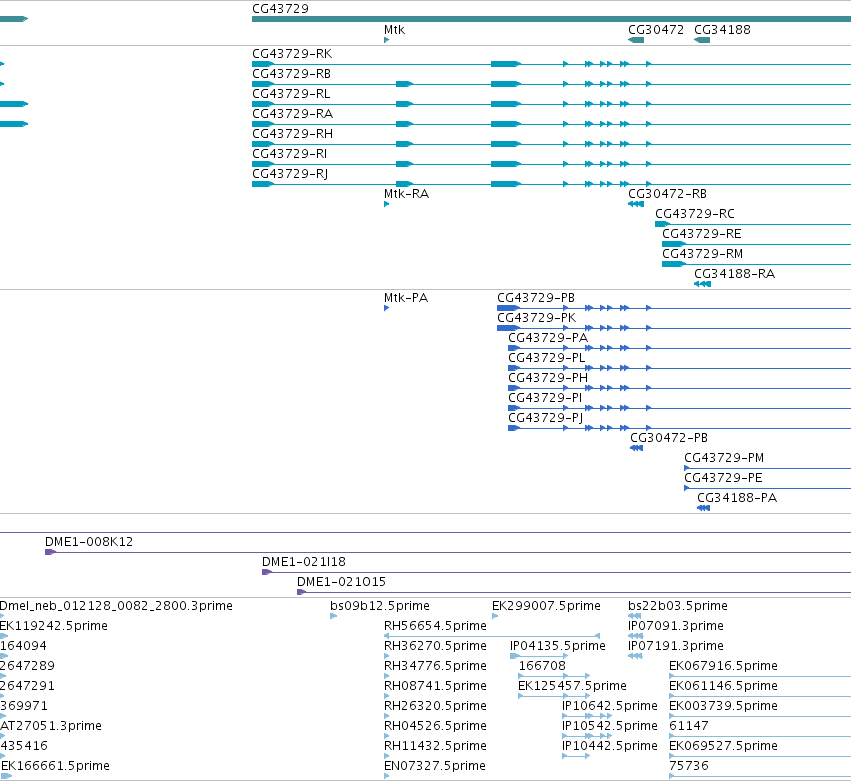Click EST EK166661.5prime

[55, 767]
